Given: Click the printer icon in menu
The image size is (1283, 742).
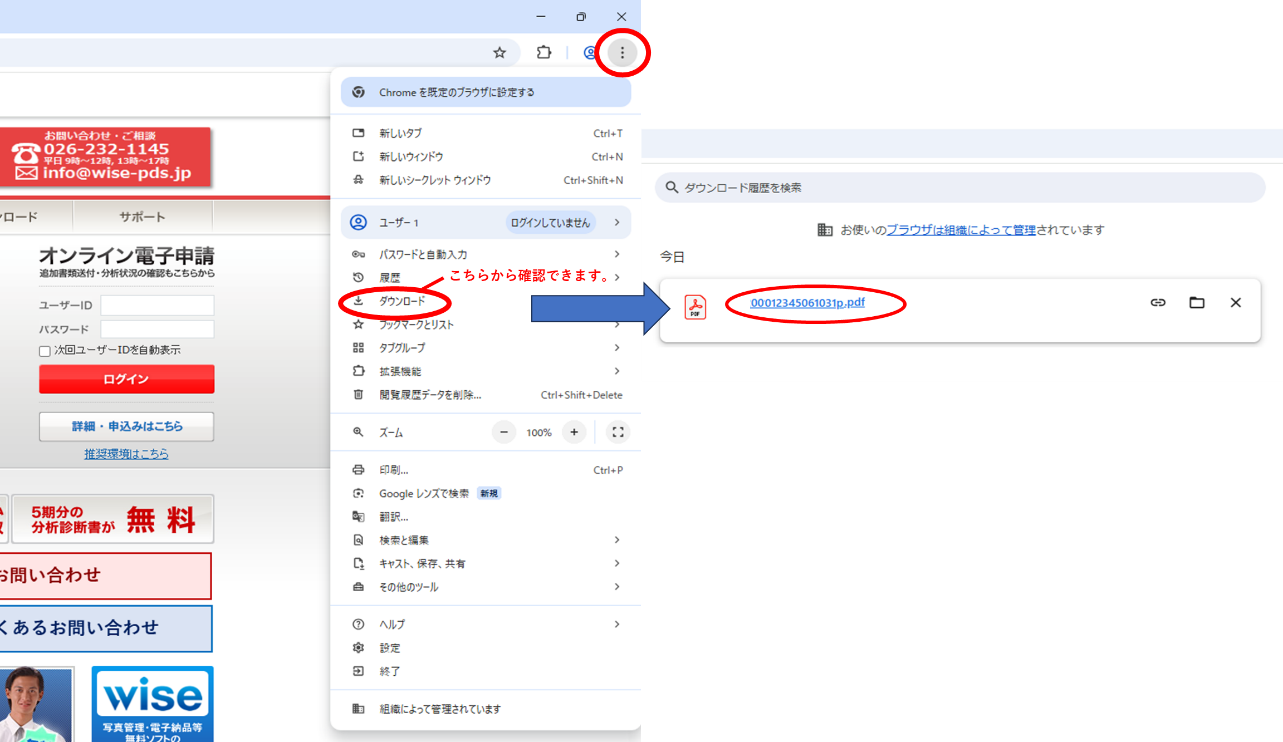Looking at the screenshot, I should tap(358, 470).
